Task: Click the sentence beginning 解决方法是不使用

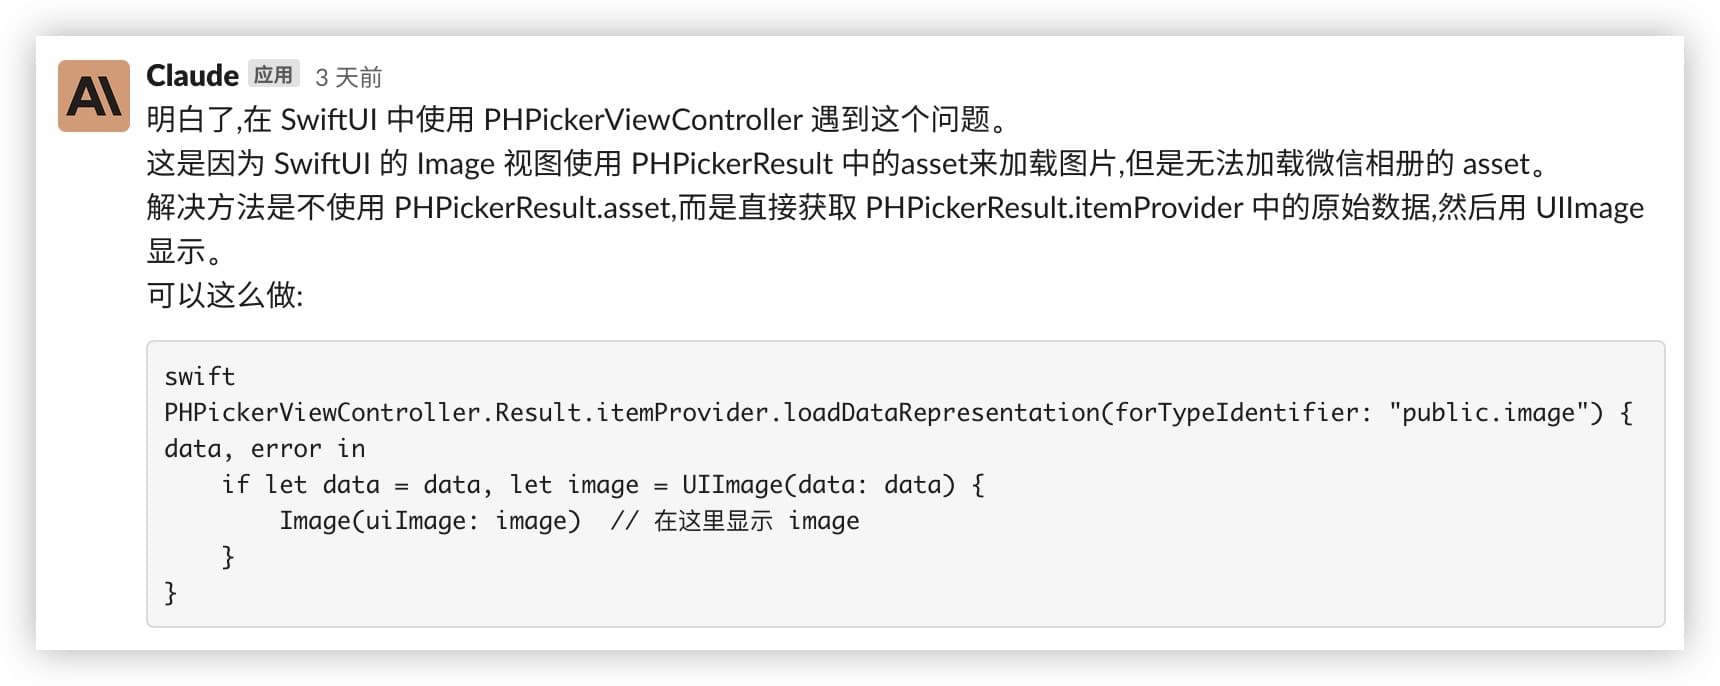Action: [895, 208]
